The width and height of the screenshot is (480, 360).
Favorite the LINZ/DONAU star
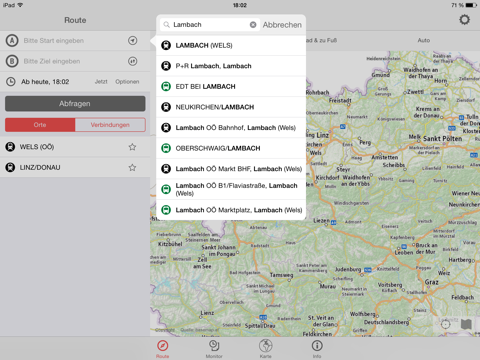tap(132, 167)
